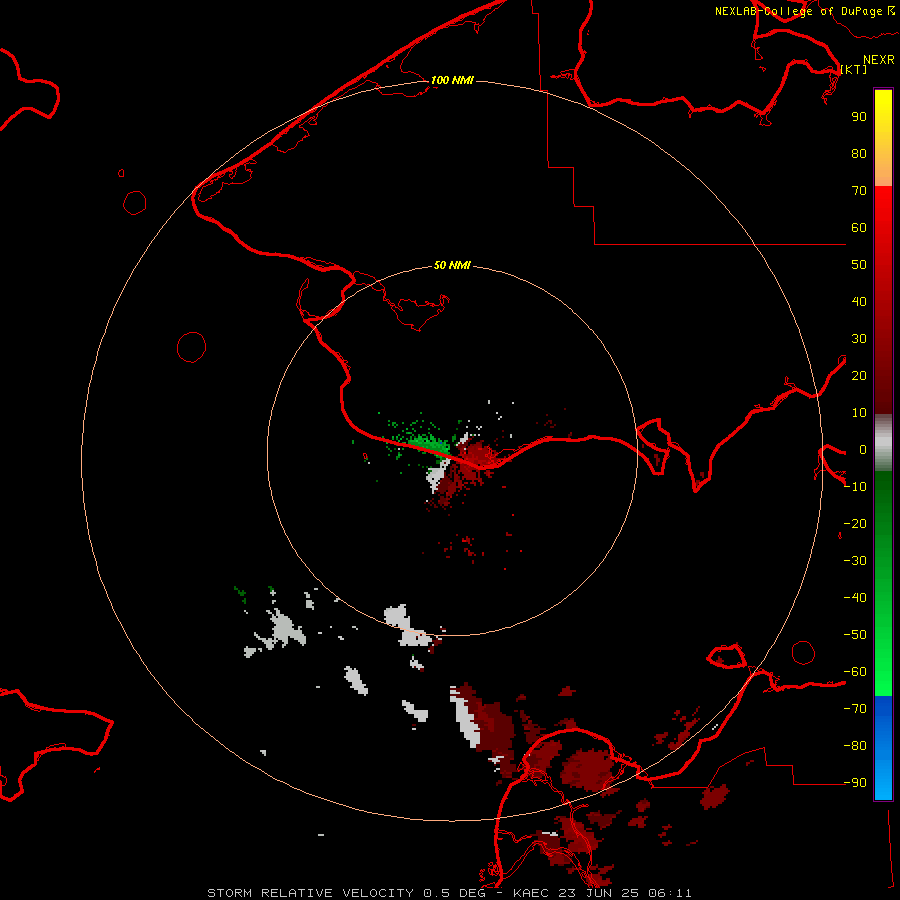
Task: Click the Storm Relative Velocity caption at the bottom
Action: click(x=449, y=893)
